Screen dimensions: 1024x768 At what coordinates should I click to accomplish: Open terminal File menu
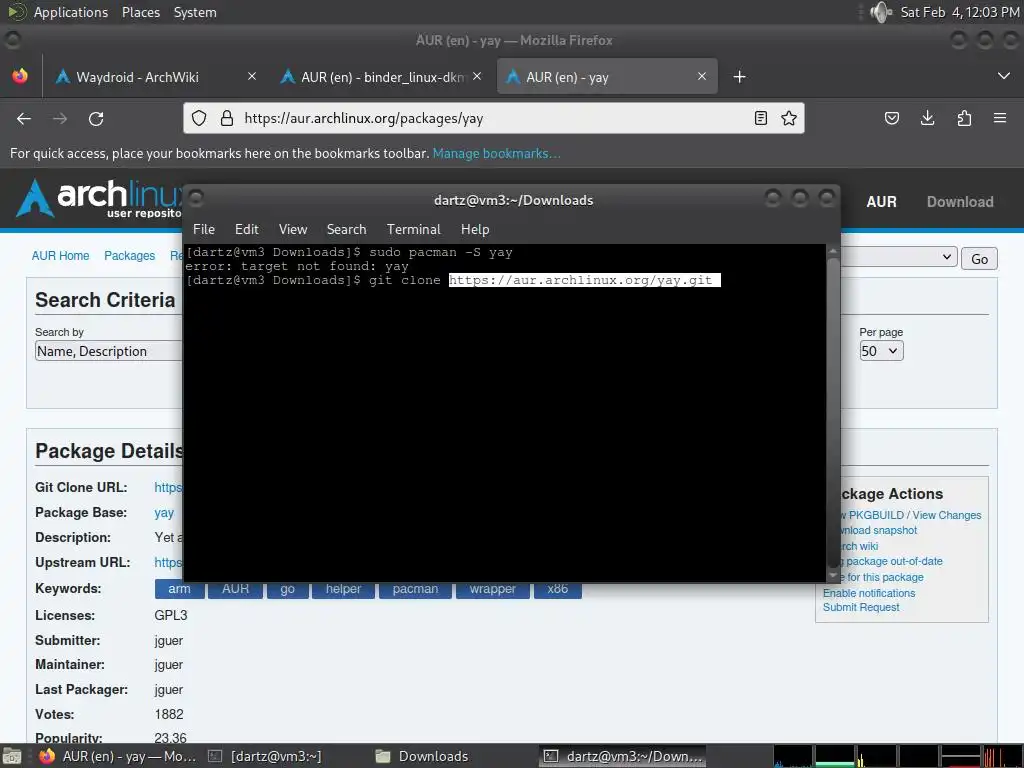coord(204,229)
